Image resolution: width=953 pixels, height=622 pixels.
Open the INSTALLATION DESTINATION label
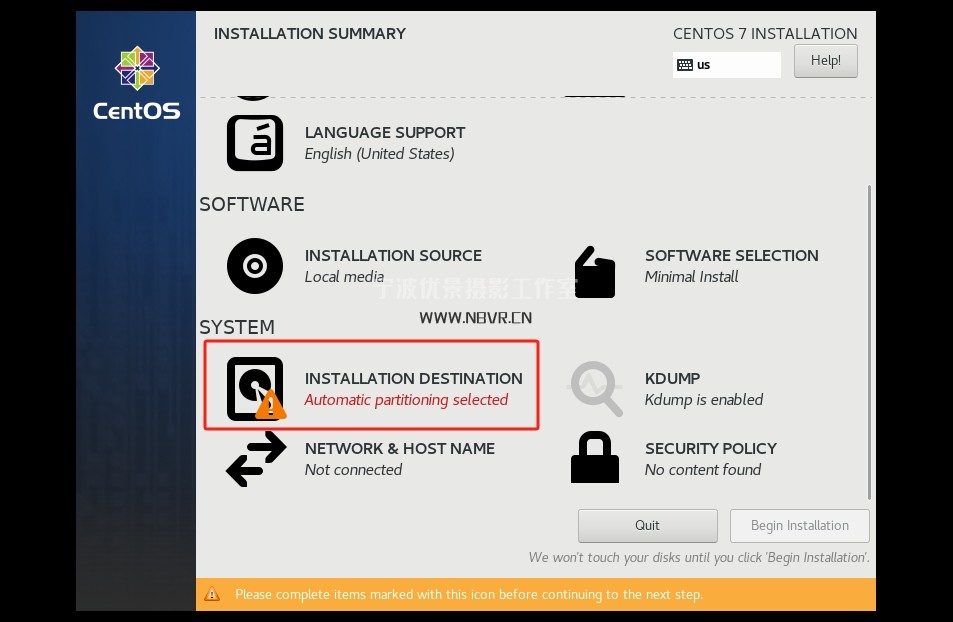coord(413,378)
